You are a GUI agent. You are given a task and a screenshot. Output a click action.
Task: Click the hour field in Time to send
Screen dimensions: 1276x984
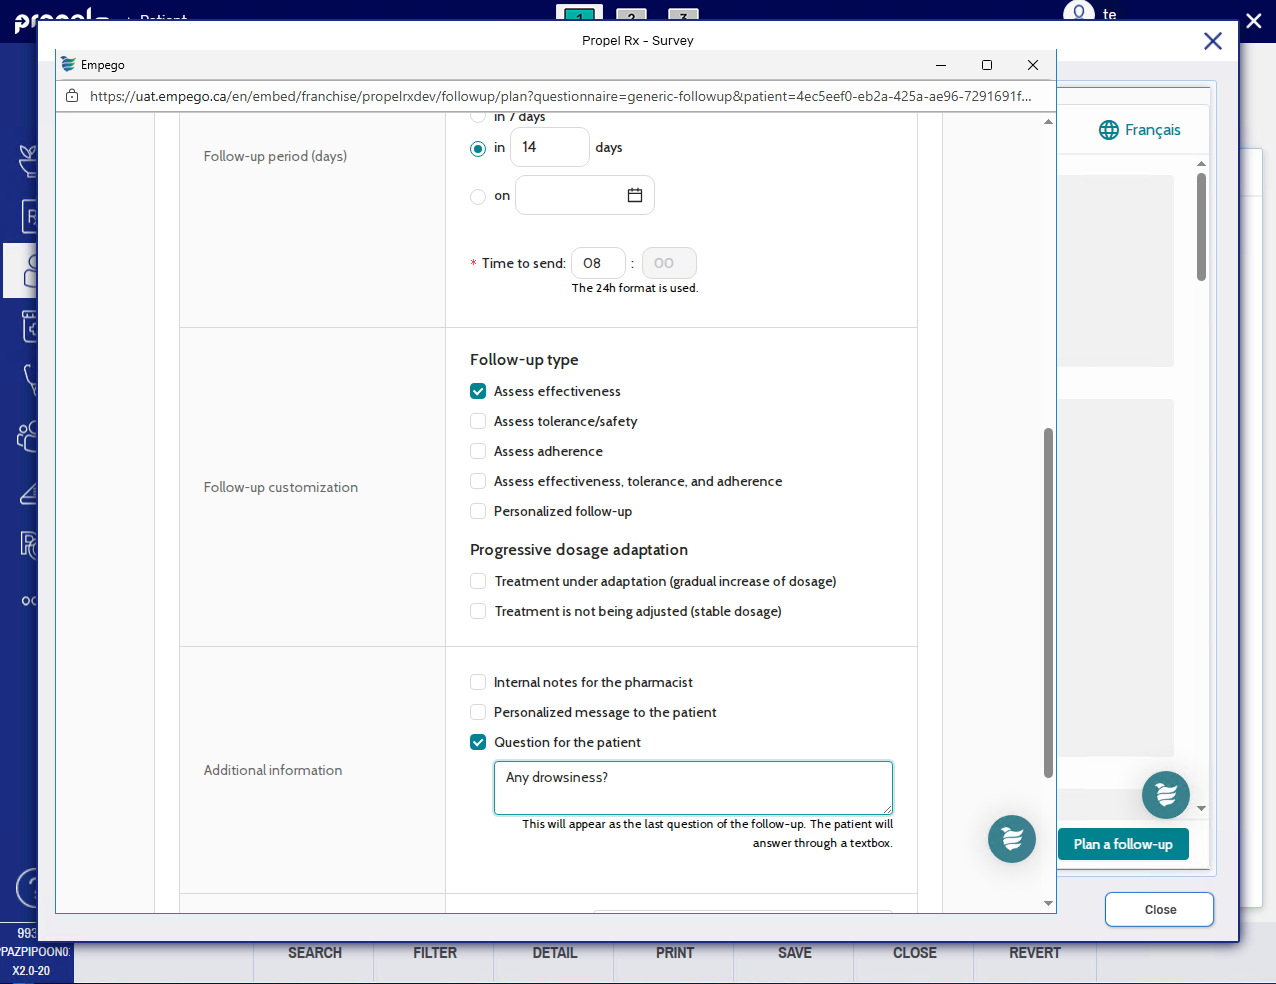pyautogui.click(x=597, y=263)
